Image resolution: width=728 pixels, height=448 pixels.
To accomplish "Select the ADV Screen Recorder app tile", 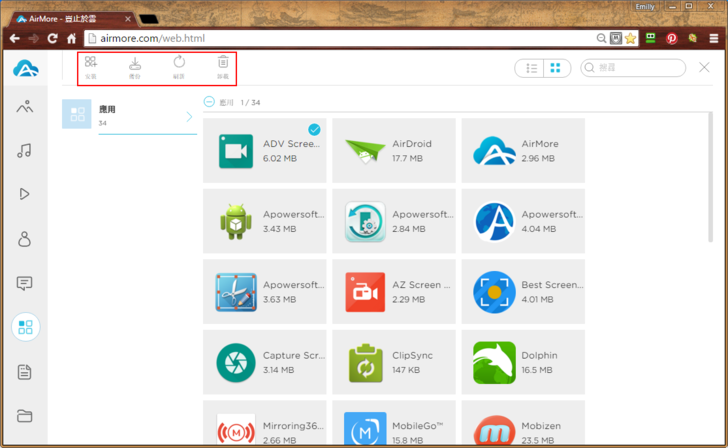I will 265,150.
